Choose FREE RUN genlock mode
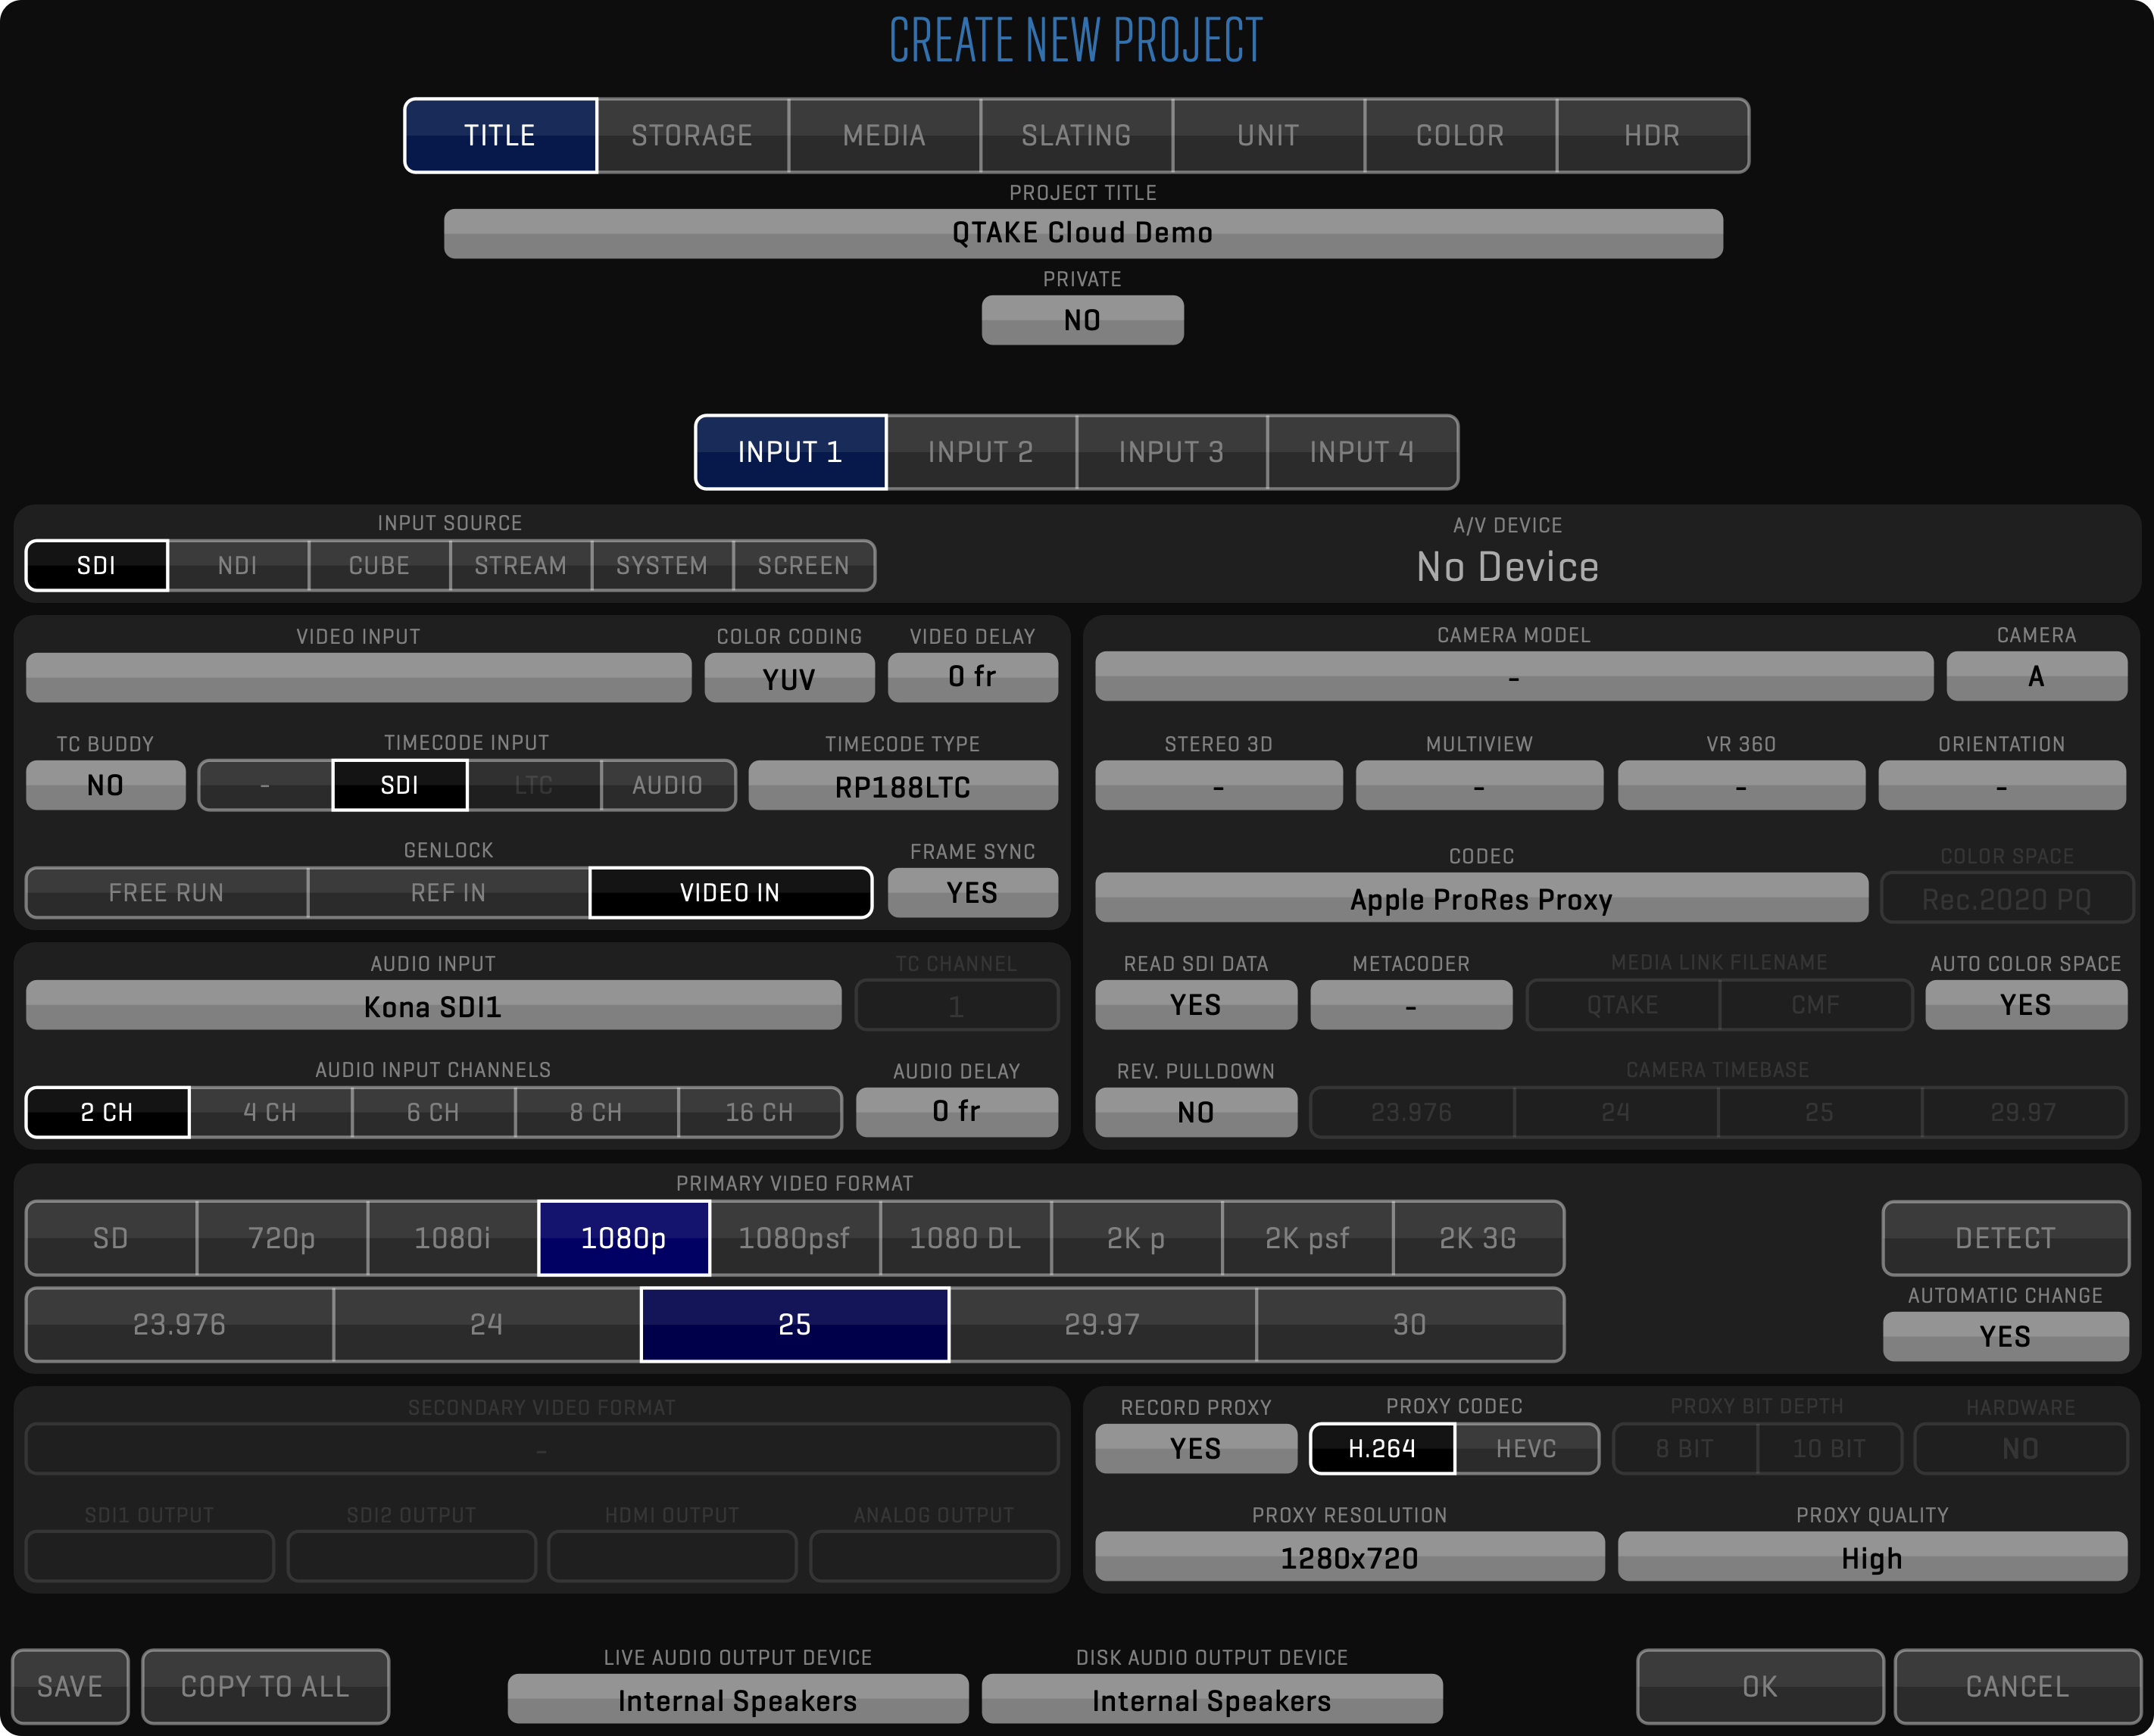Viewport: 2154px width, 1736px height. pos(166,892)
